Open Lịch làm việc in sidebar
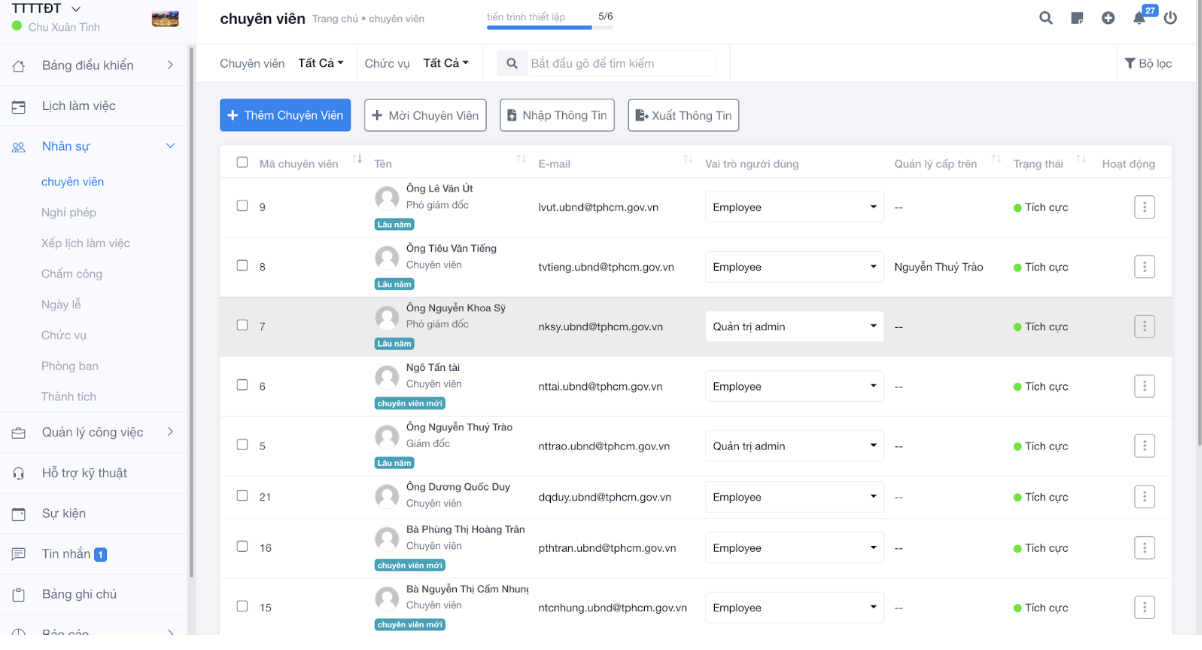Image resolution: width=1202 pixels, height=650 pixels. point(78,106)
